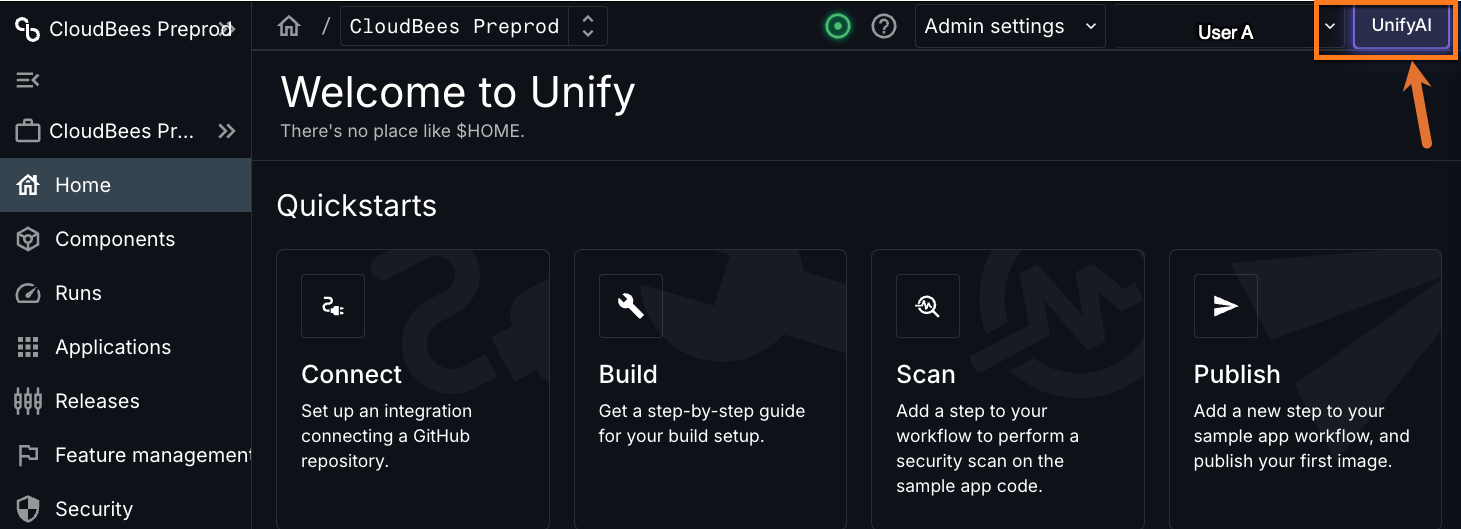Go to Releases in the sidebar

125,401
